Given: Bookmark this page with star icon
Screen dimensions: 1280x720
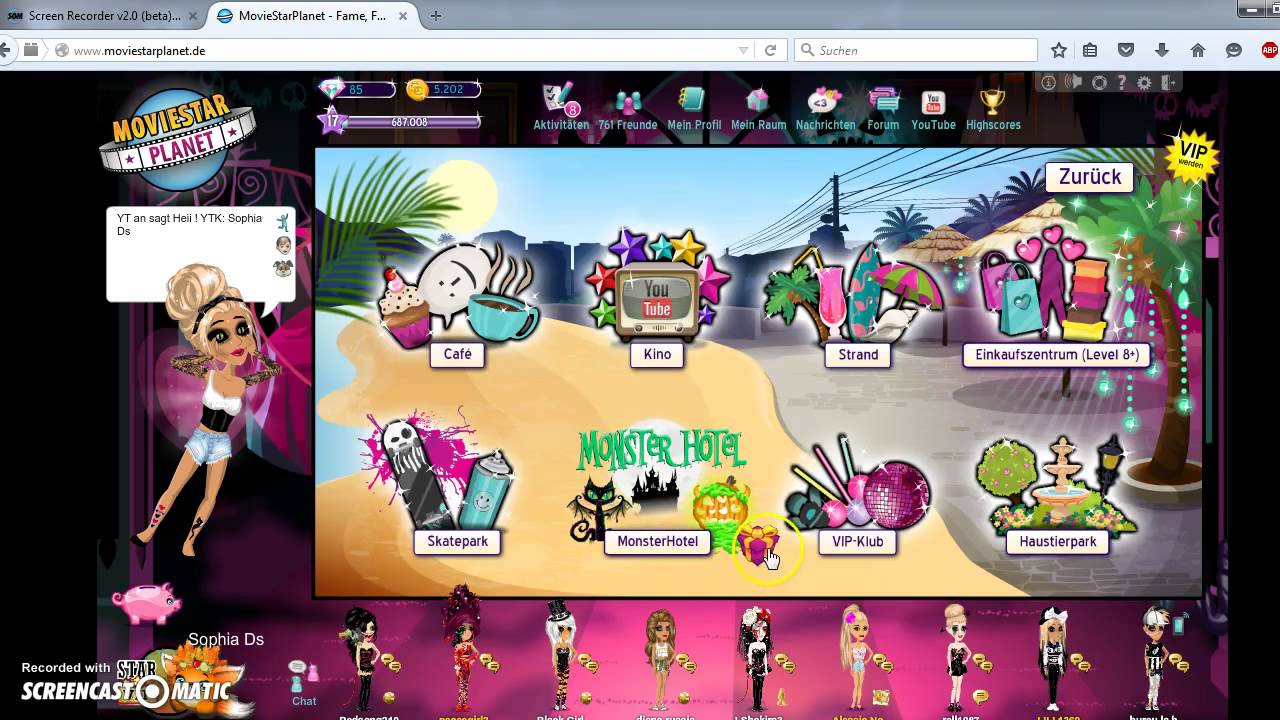Looking at the screenshot, I should coord(1059,50).
